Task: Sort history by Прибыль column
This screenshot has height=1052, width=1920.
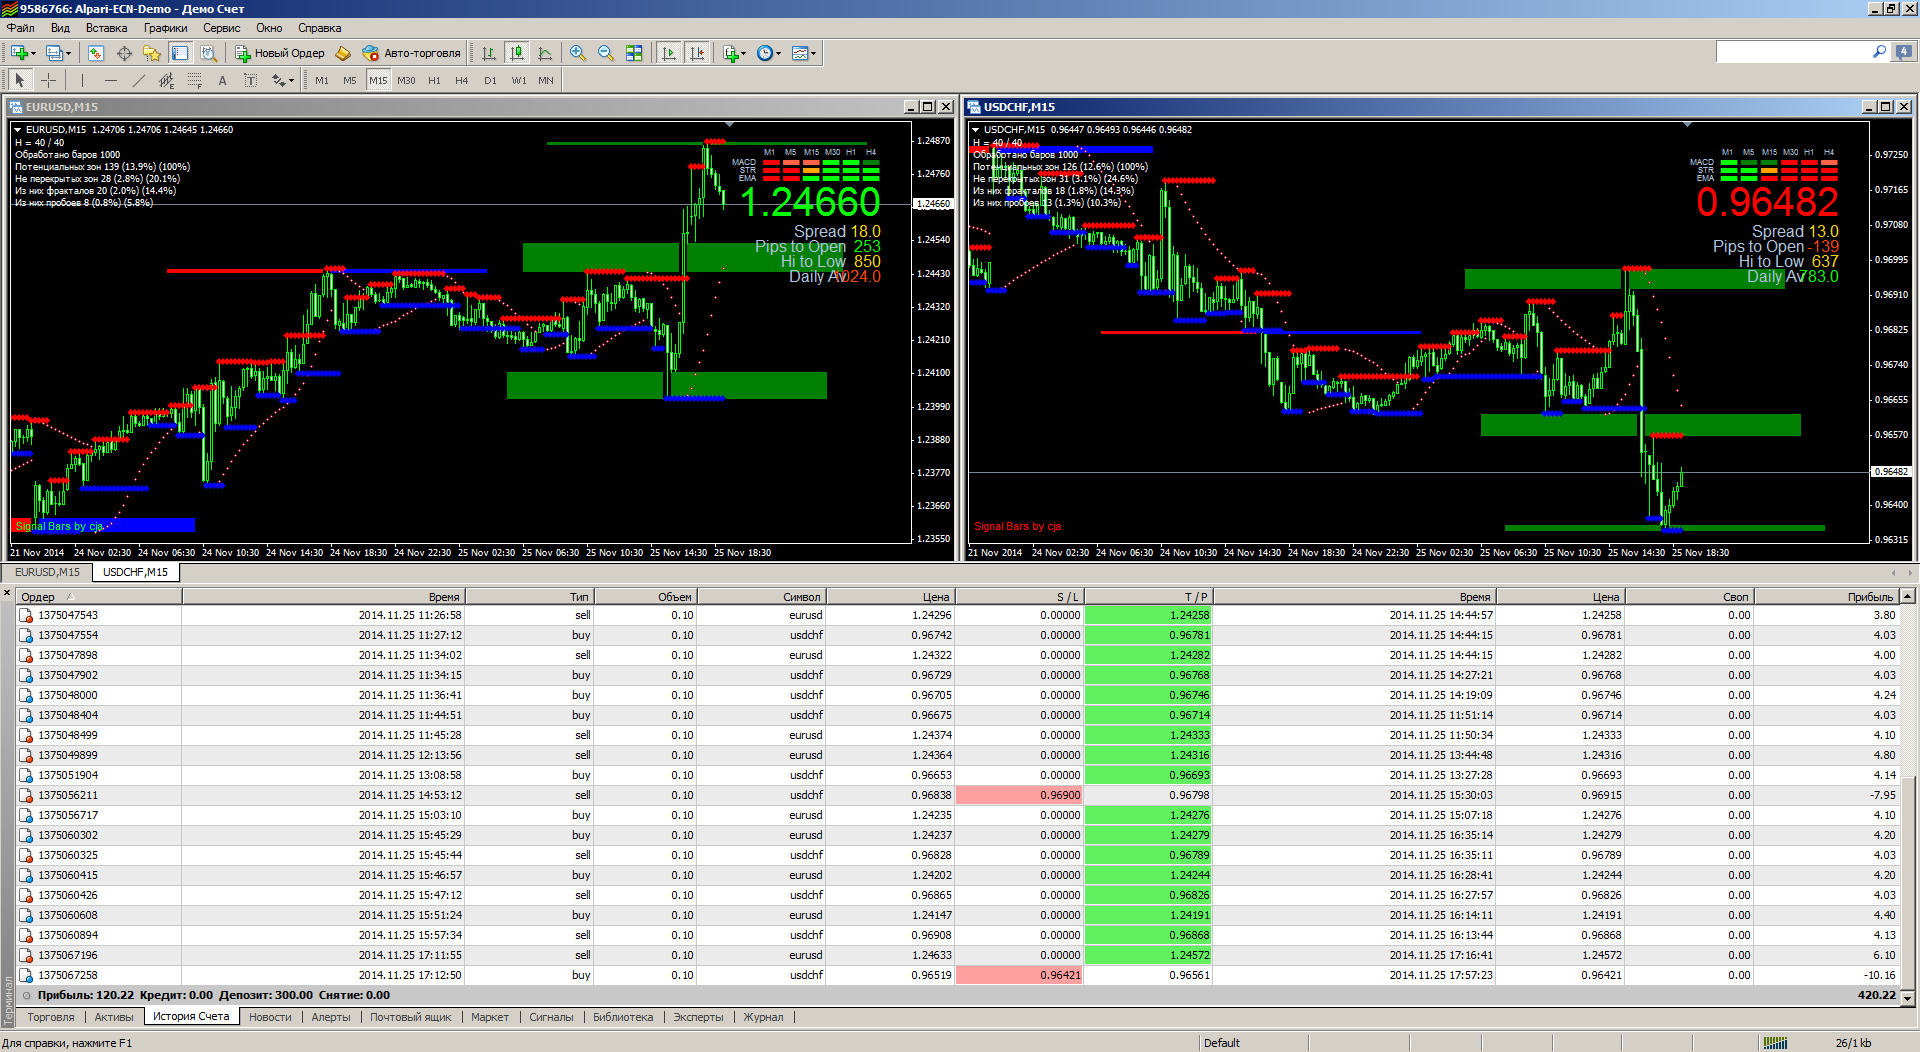Action: tap(1826, 597)
